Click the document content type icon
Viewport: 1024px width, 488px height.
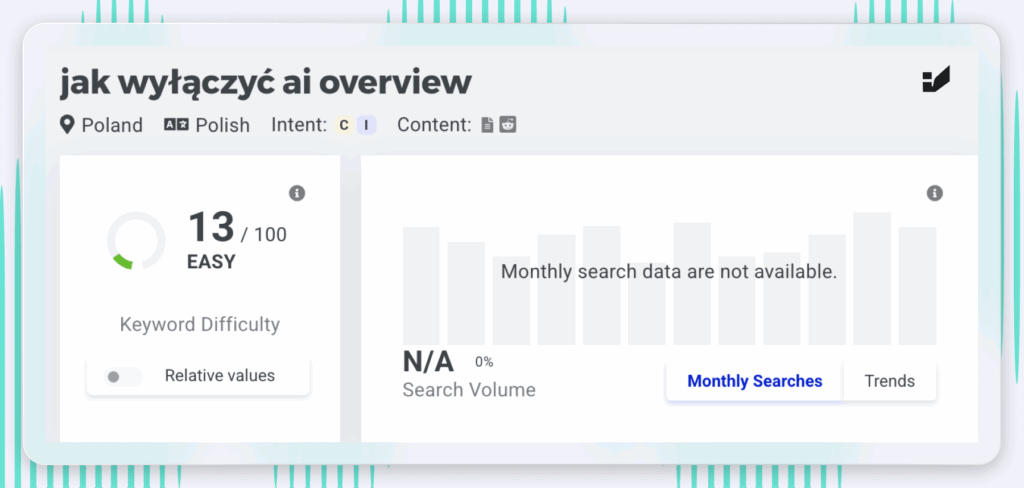pyautogui.click(x=487, y=125)
